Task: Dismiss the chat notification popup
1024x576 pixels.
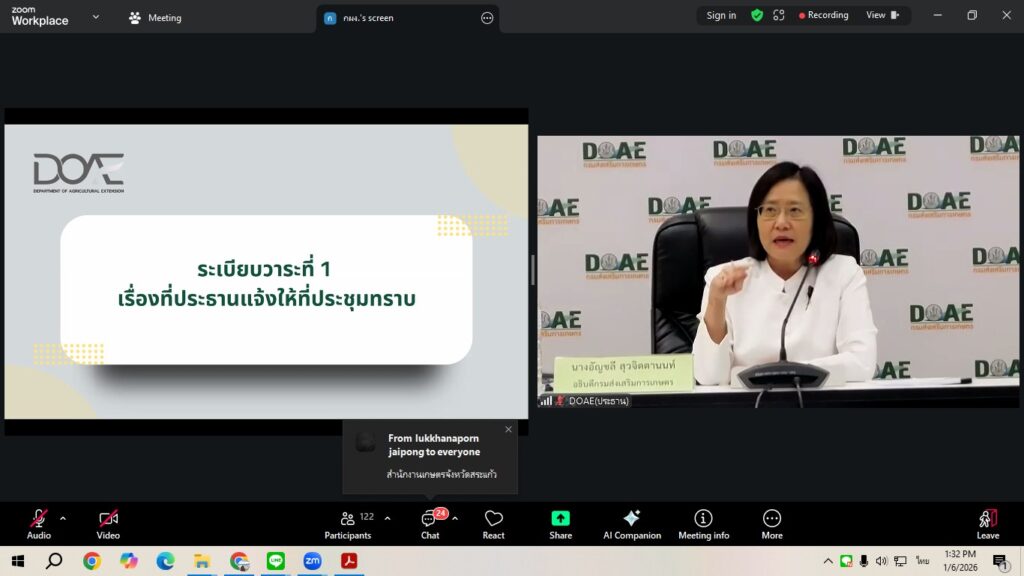Action: click(508, 429)
